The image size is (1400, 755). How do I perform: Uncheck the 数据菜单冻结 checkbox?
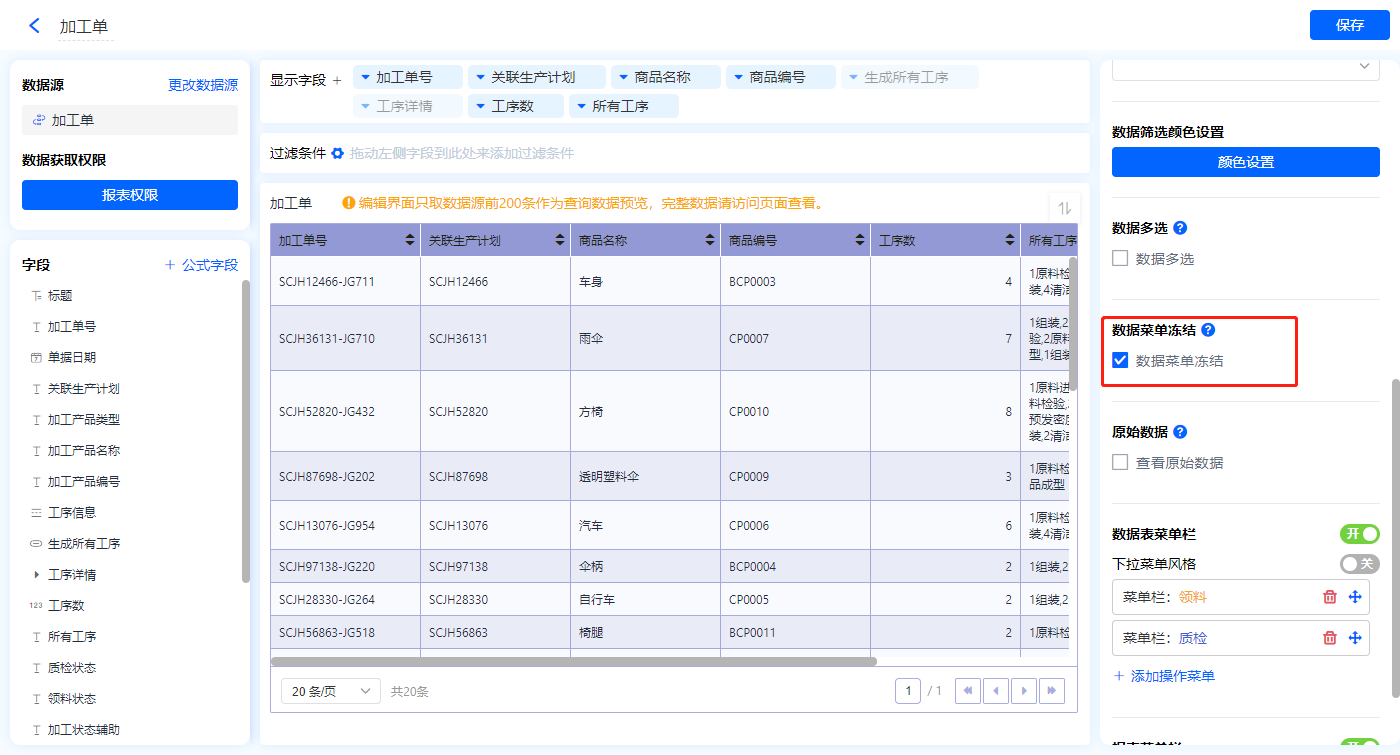click(x=1121, y=361)
